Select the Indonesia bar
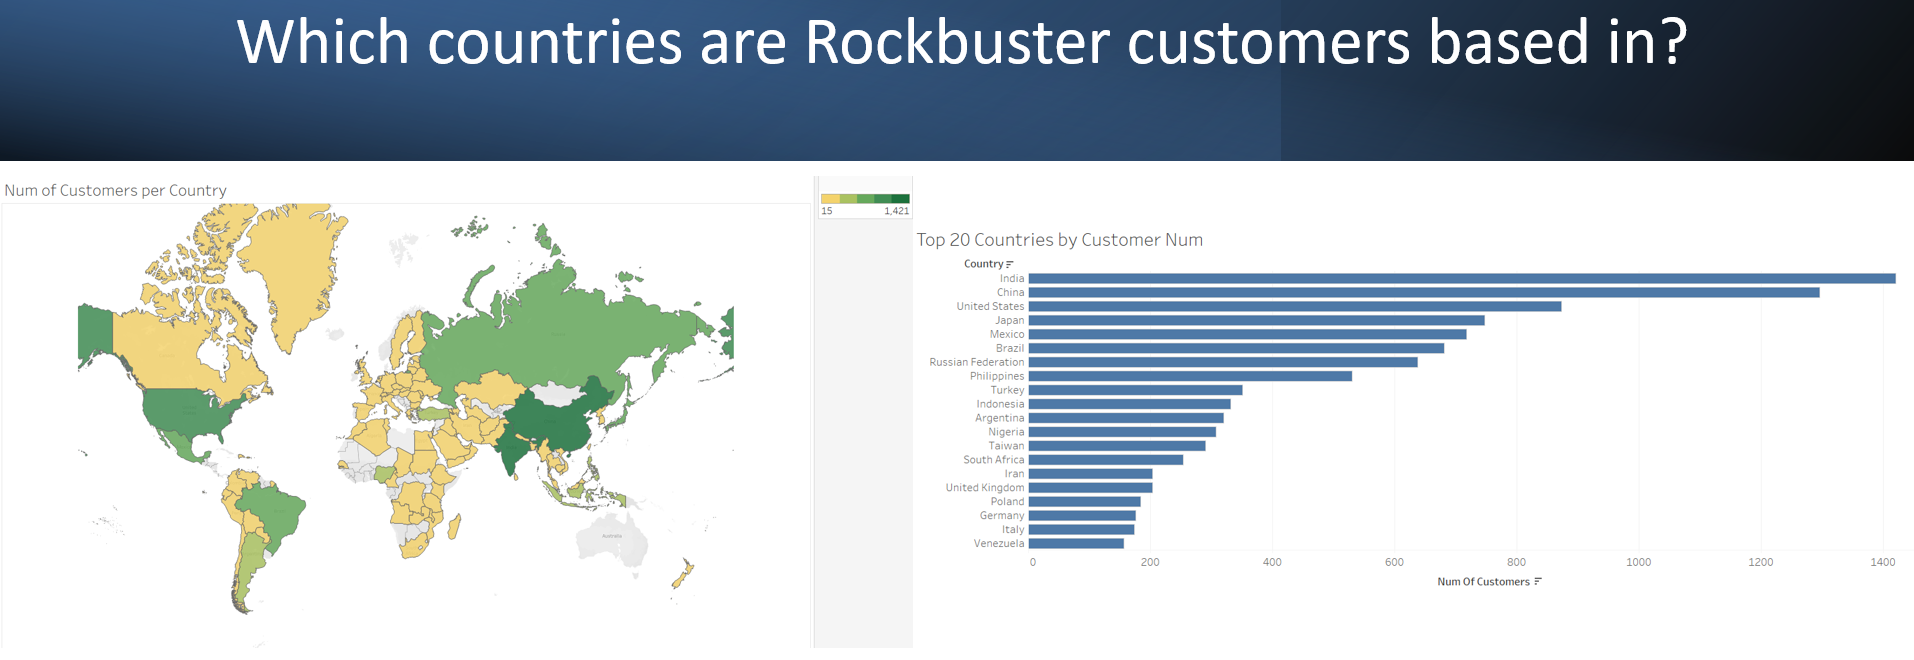This screenshot has width=1914, height=660. (x=1130, y=405)
